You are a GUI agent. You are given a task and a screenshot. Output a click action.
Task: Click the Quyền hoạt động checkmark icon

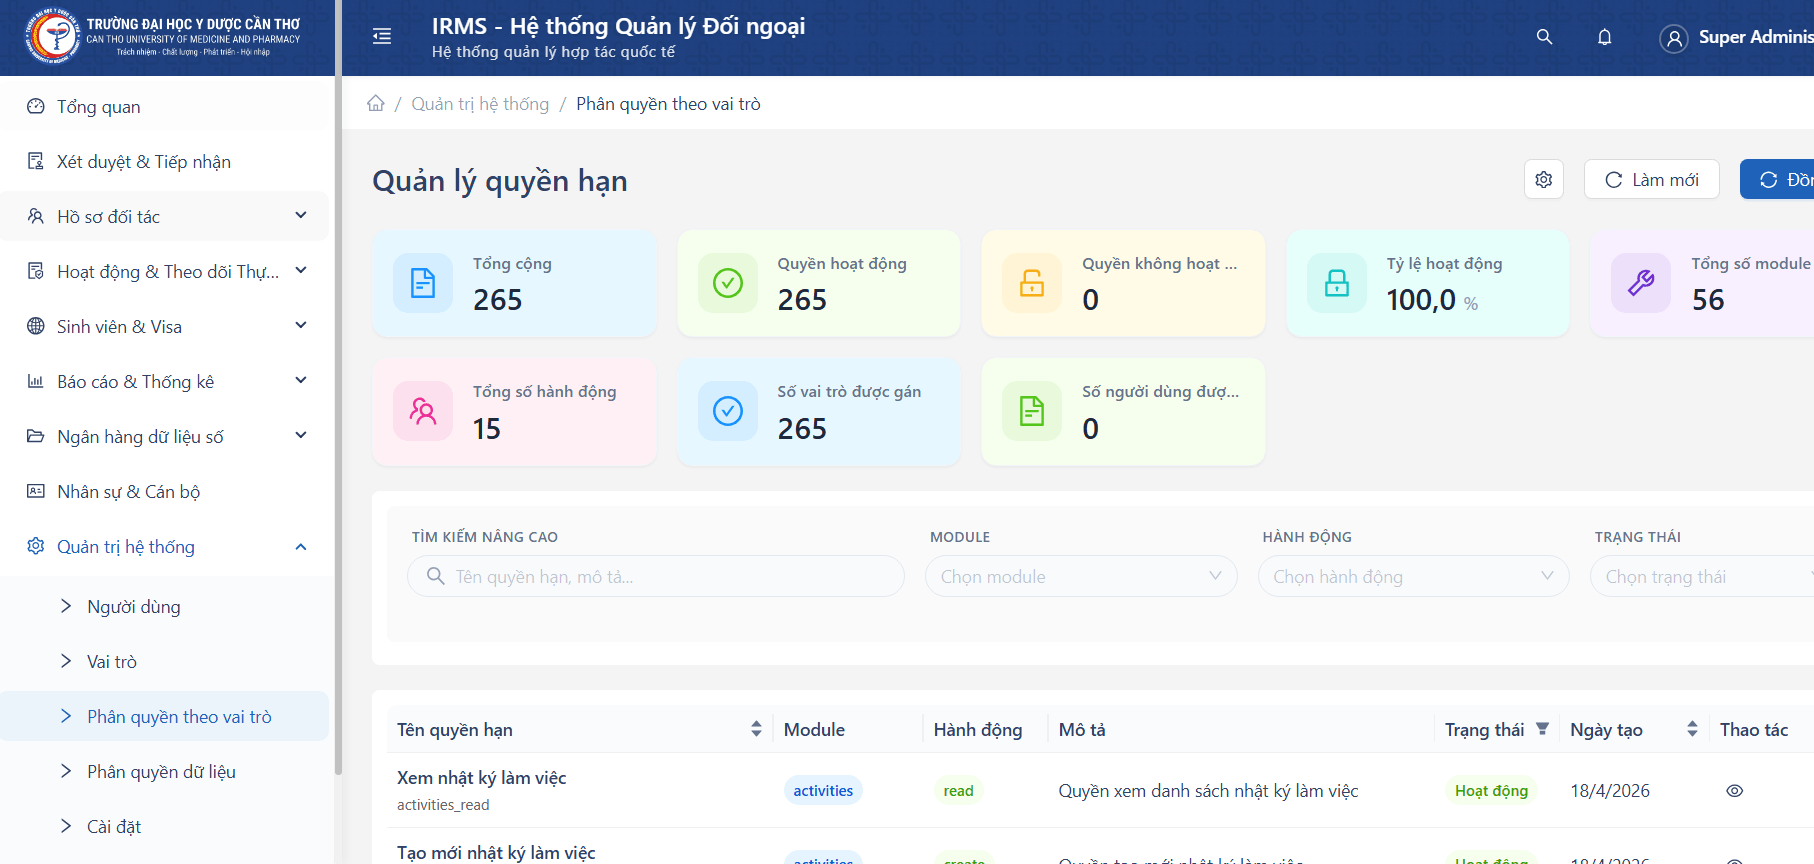(x=728, y=283)
